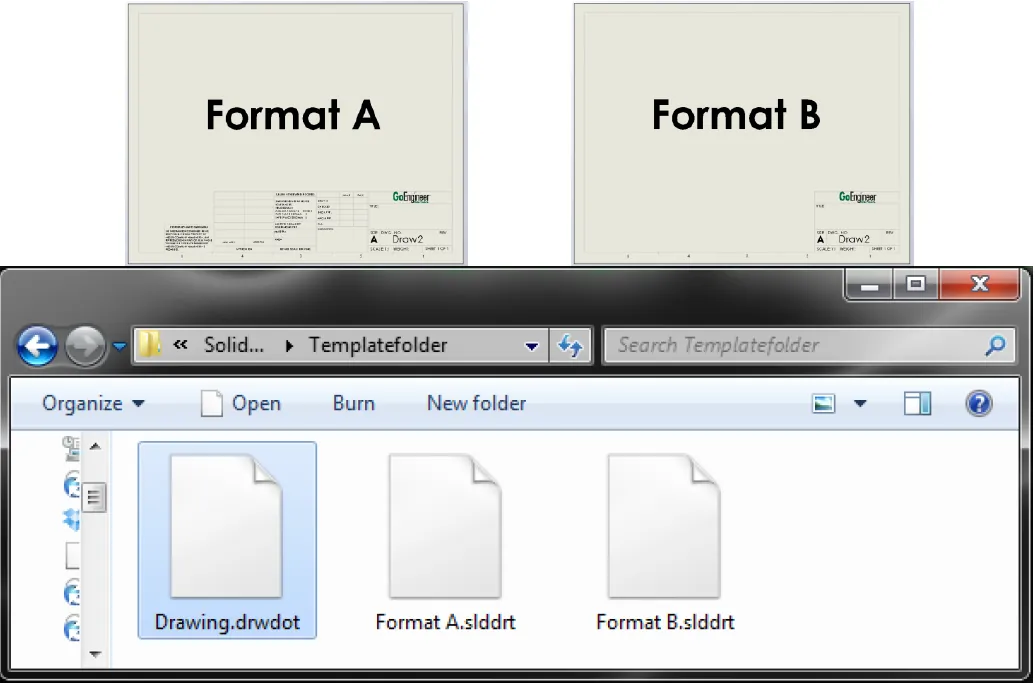Click Open in the command bar

point(255,403)
